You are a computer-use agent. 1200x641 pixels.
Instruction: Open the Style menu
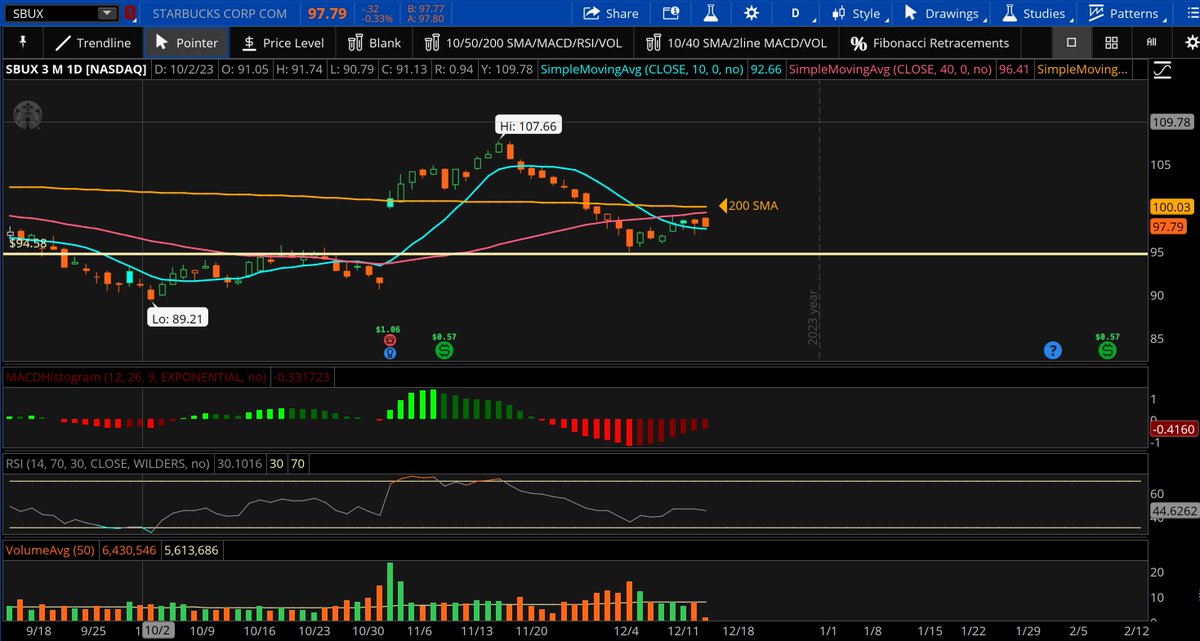click(x=858, y=14)
